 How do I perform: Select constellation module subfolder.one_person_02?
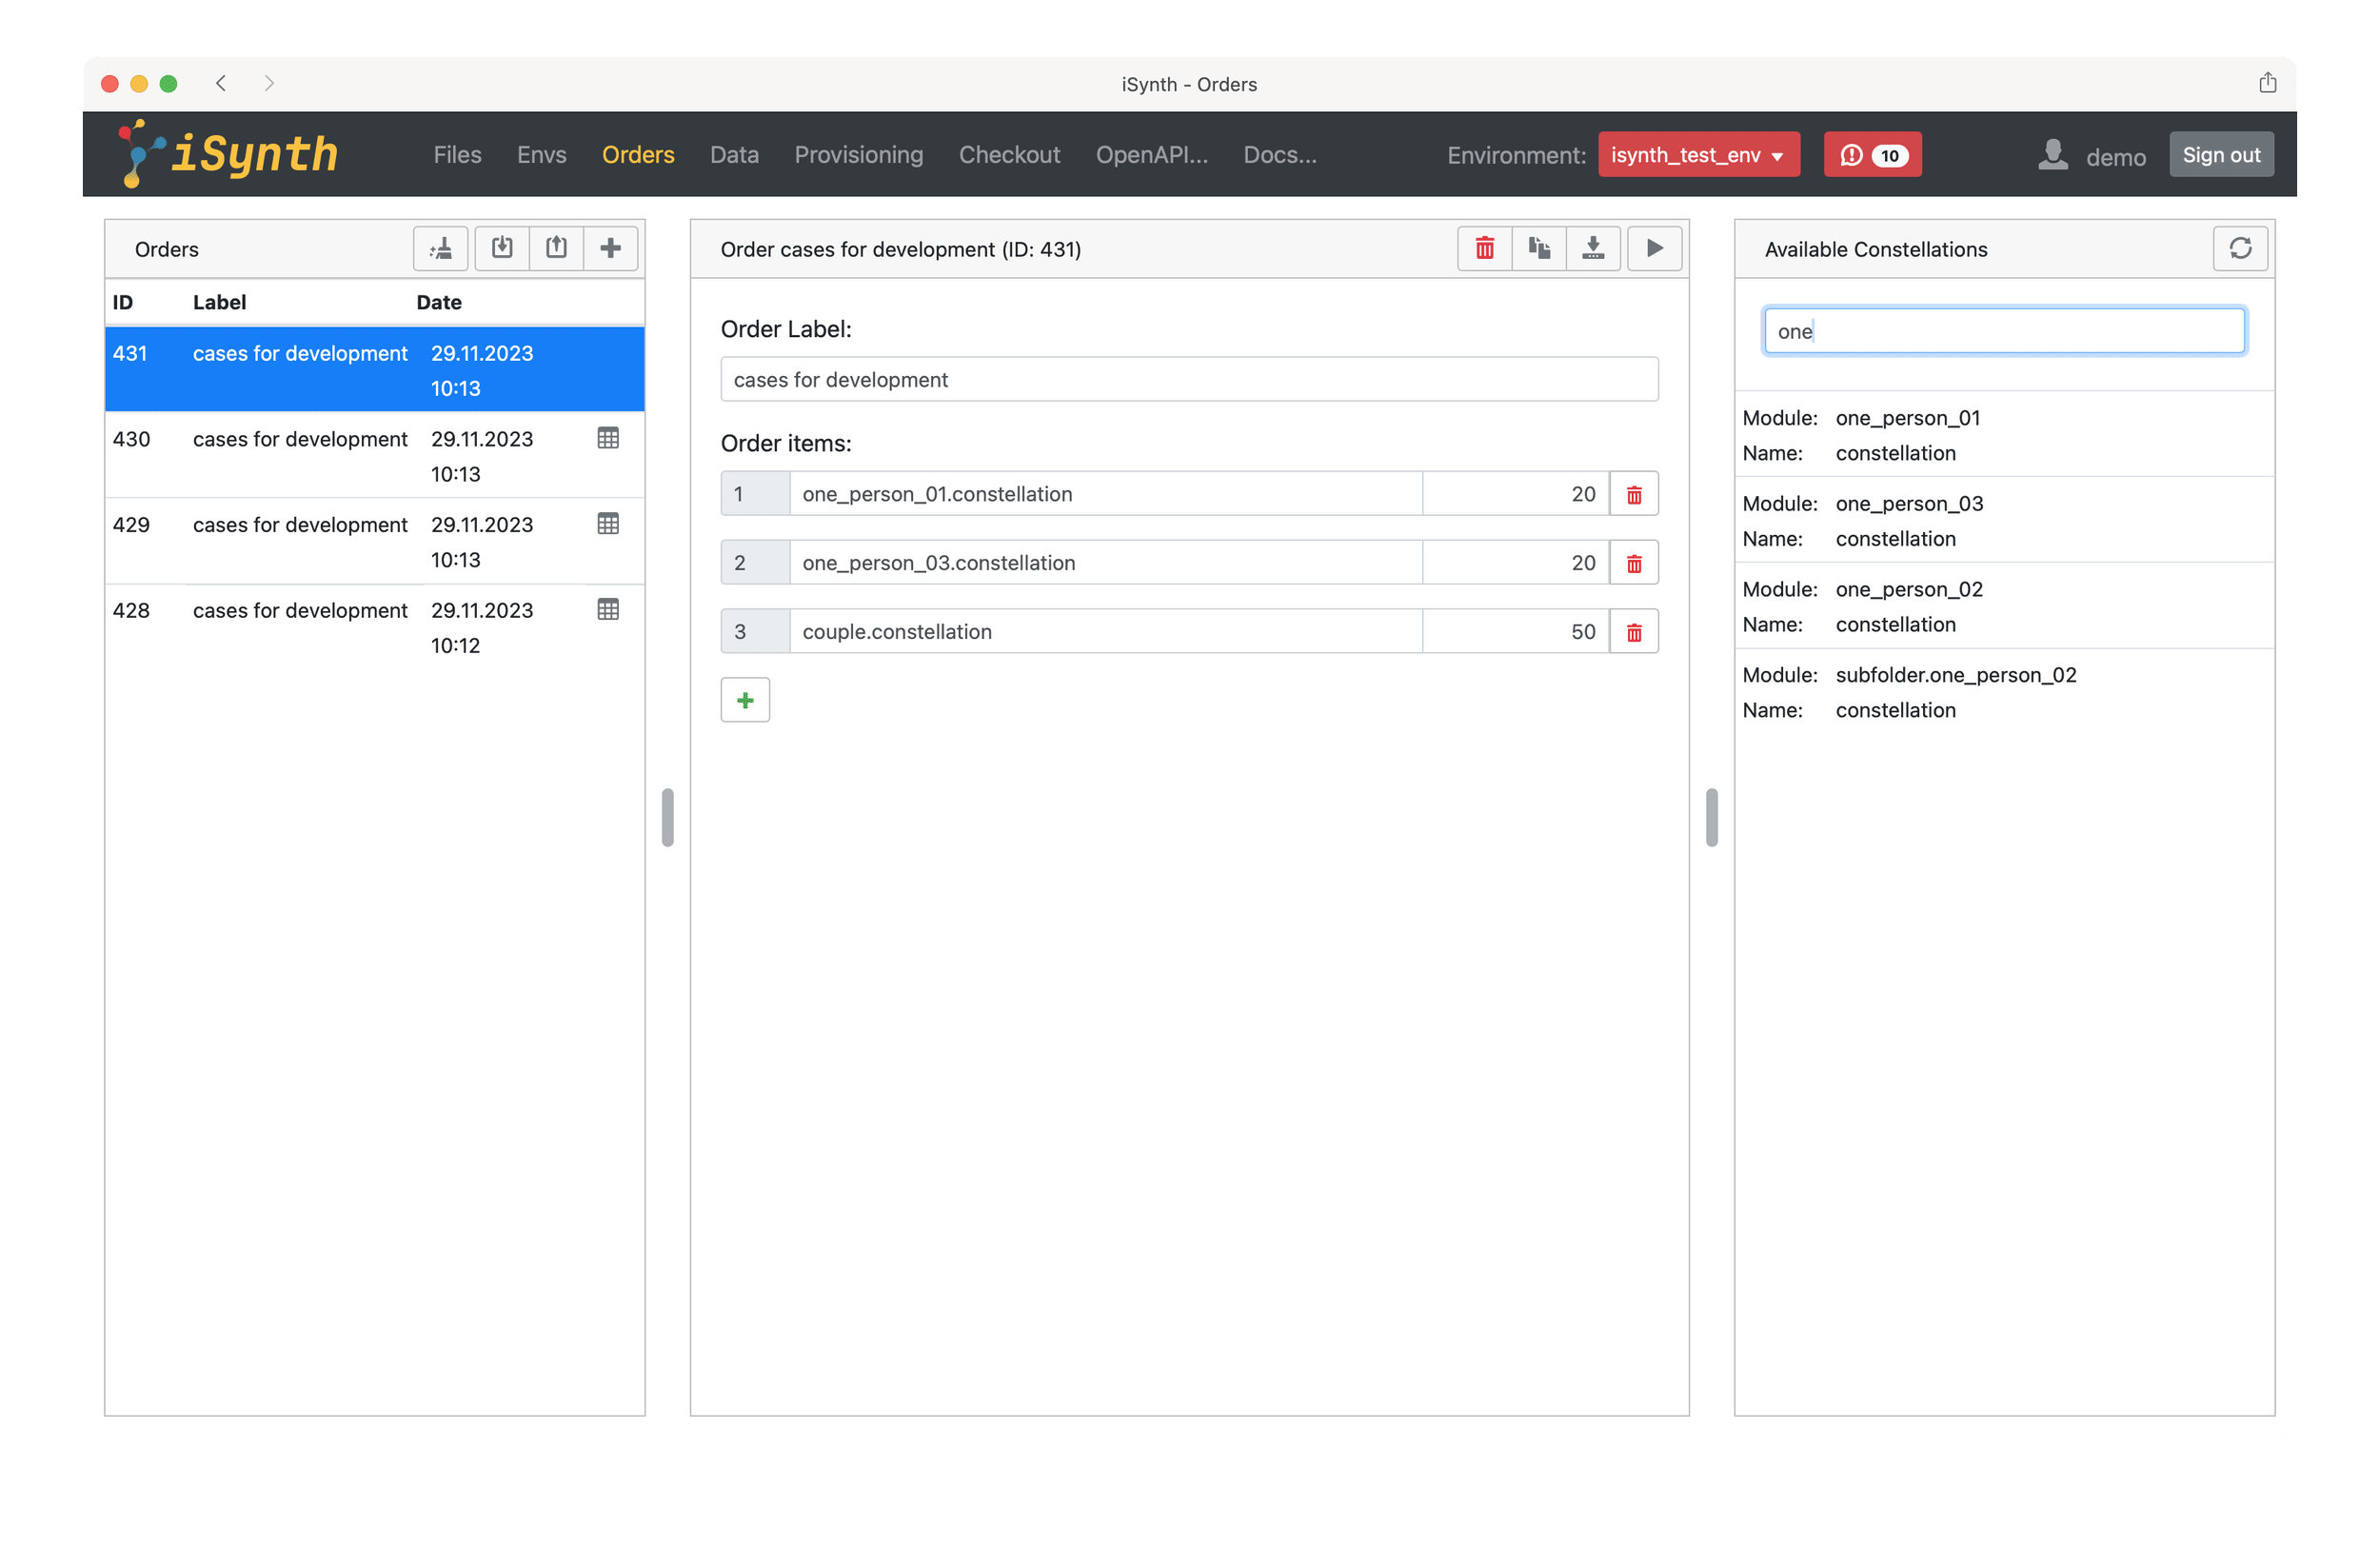tap(2004, 692)
